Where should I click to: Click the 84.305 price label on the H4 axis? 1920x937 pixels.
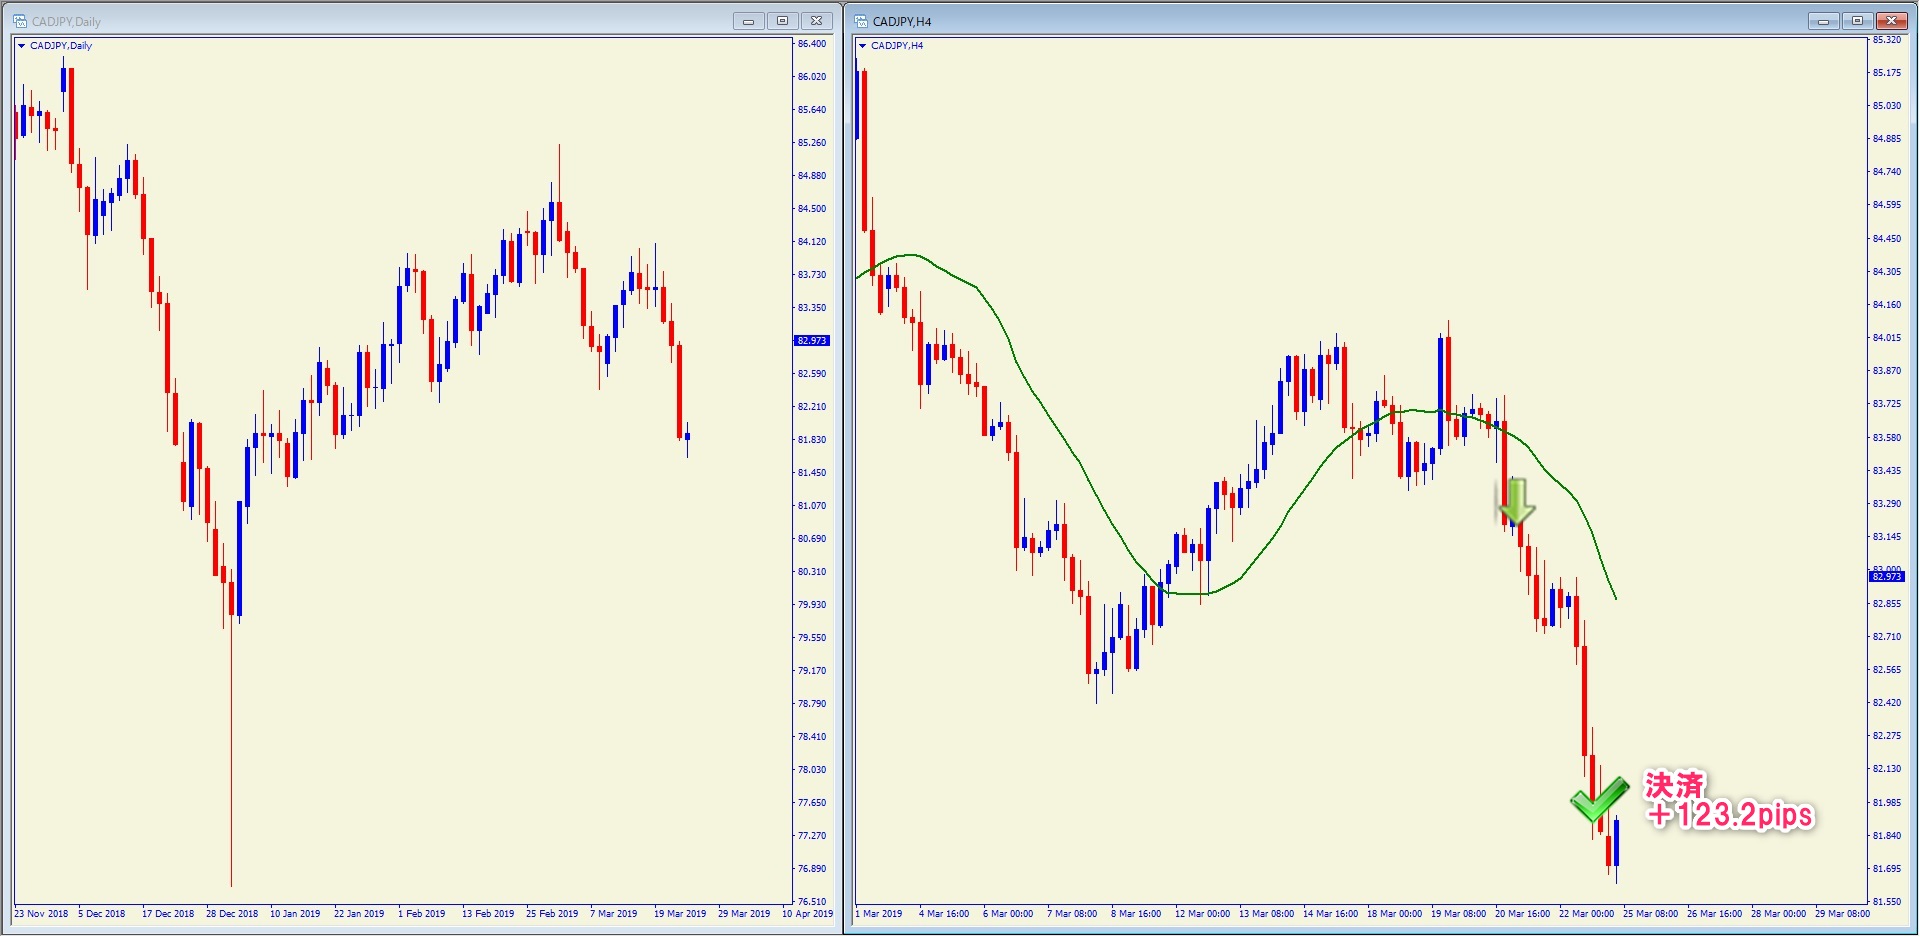tap(1887, 272)
